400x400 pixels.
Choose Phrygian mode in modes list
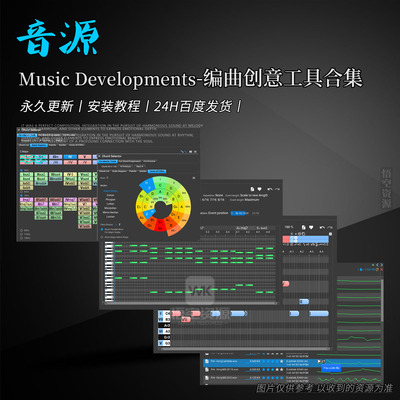click(x=110, y=199)
